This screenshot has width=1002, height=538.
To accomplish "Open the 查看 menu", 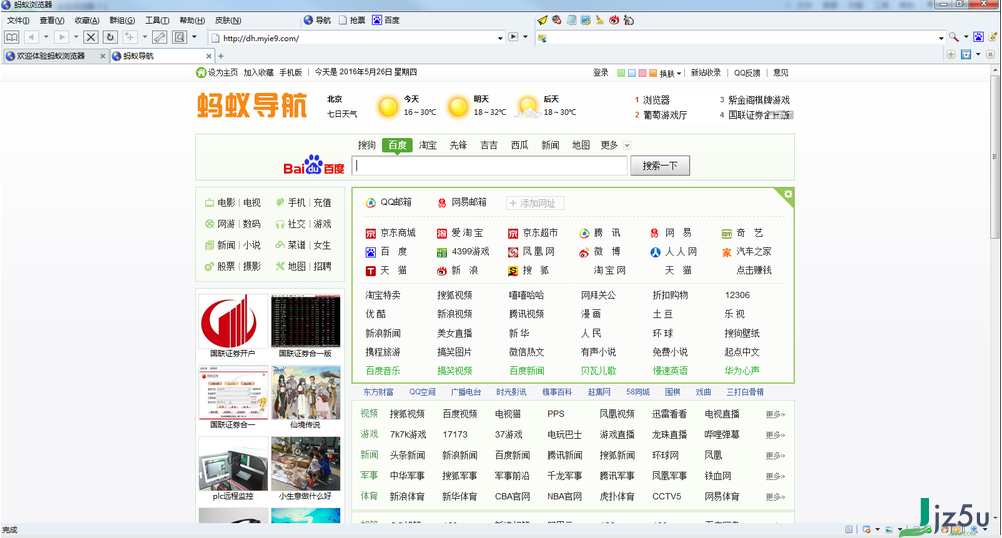I will 52,20.
